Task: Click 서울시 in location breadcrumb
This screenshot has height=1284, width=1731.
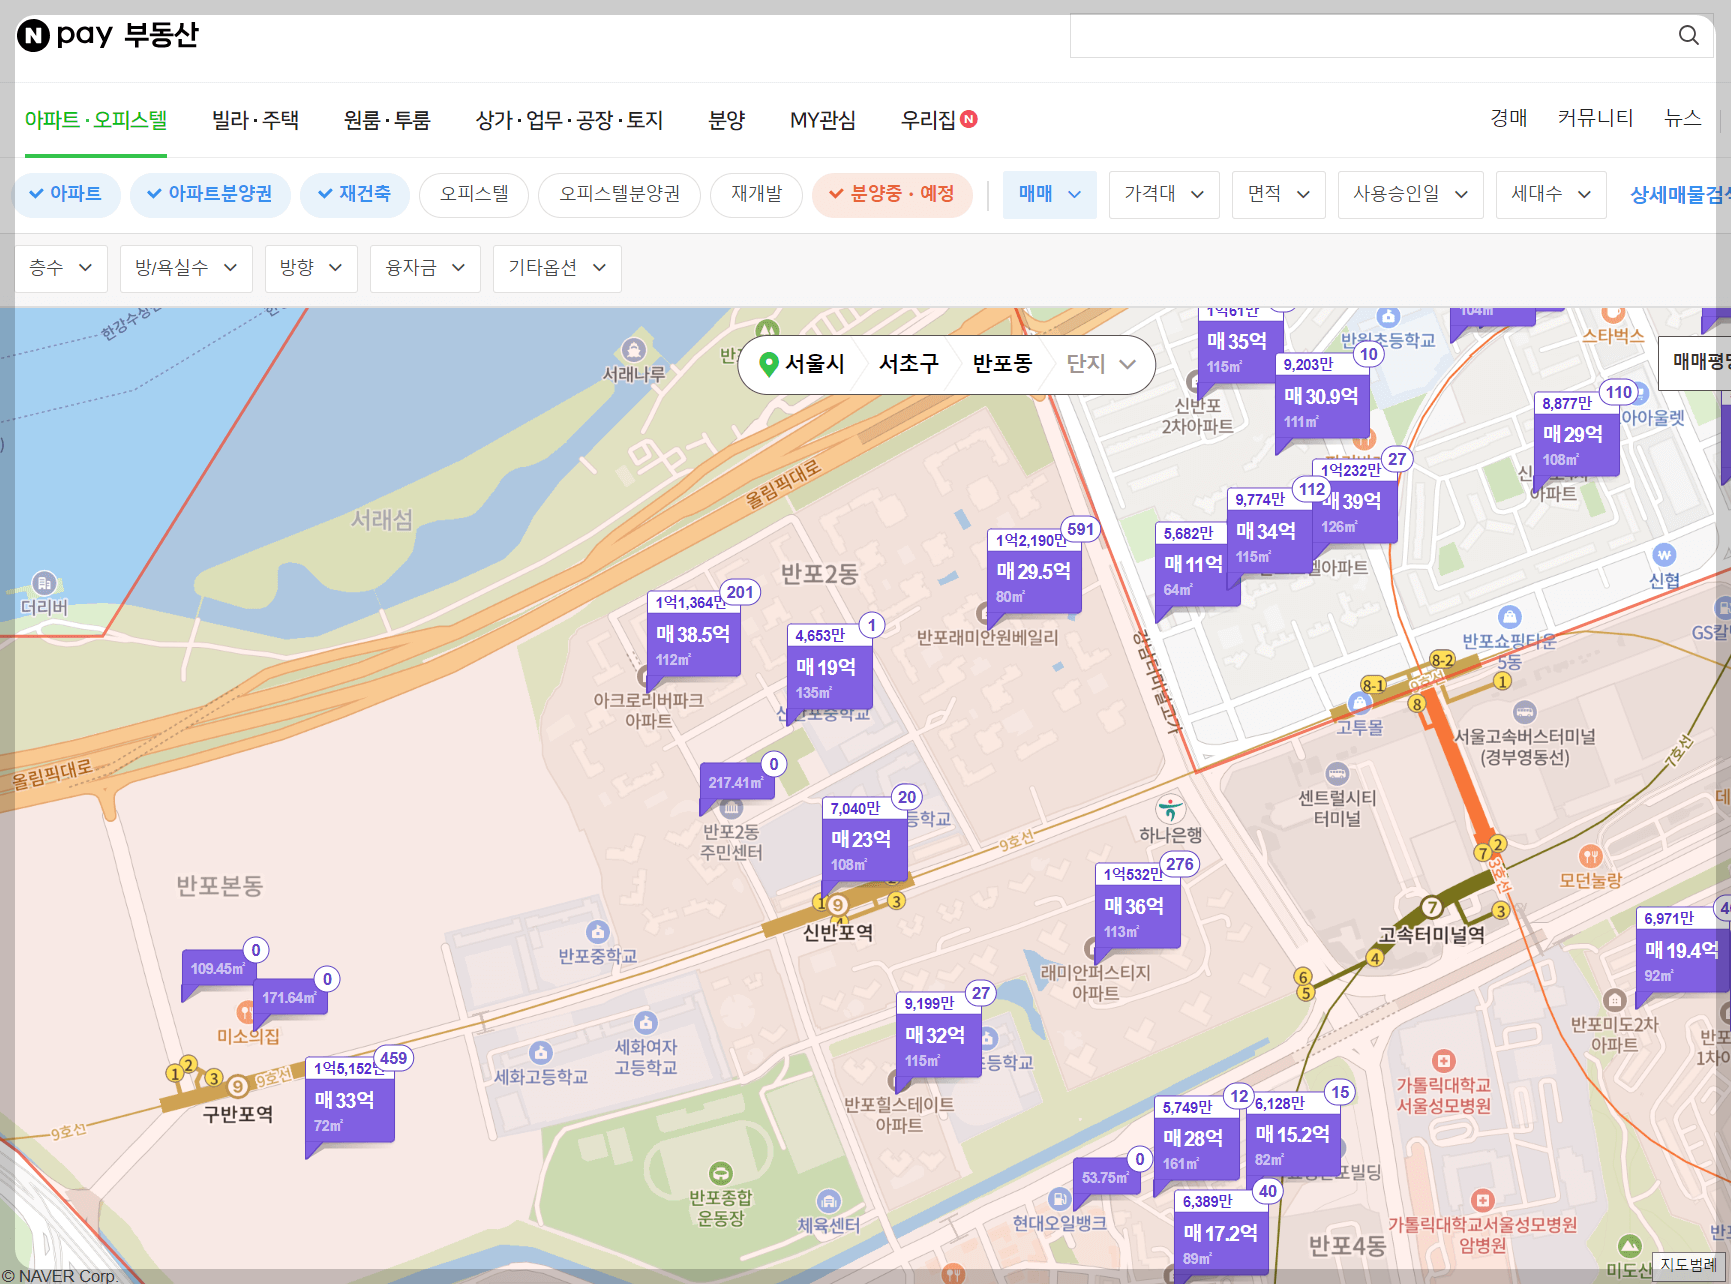Action: click(x=815, y=364)
